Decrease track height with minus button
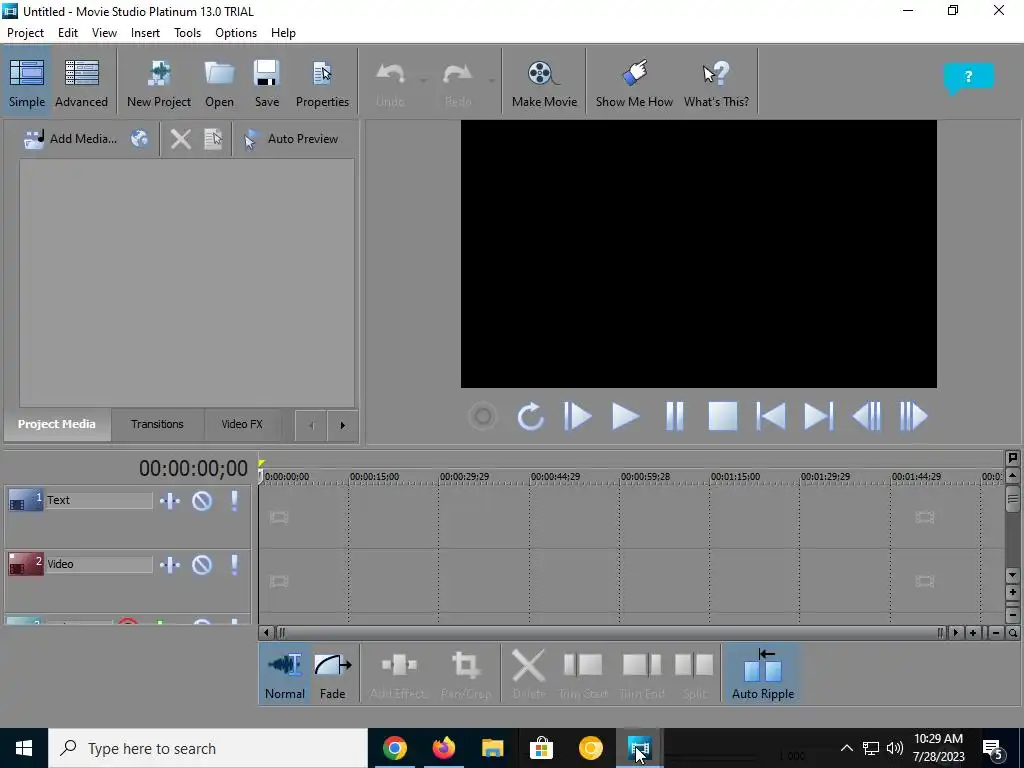This screenshot has width=1024, height=768. [1012, 615]
